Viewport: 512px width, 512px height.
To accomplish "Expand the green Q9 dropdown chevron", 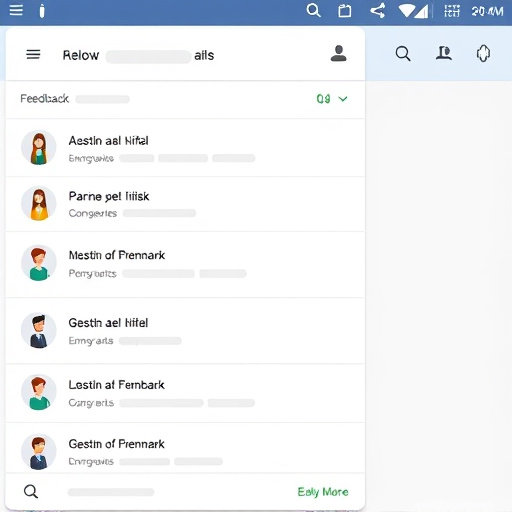I will (343, 99).
